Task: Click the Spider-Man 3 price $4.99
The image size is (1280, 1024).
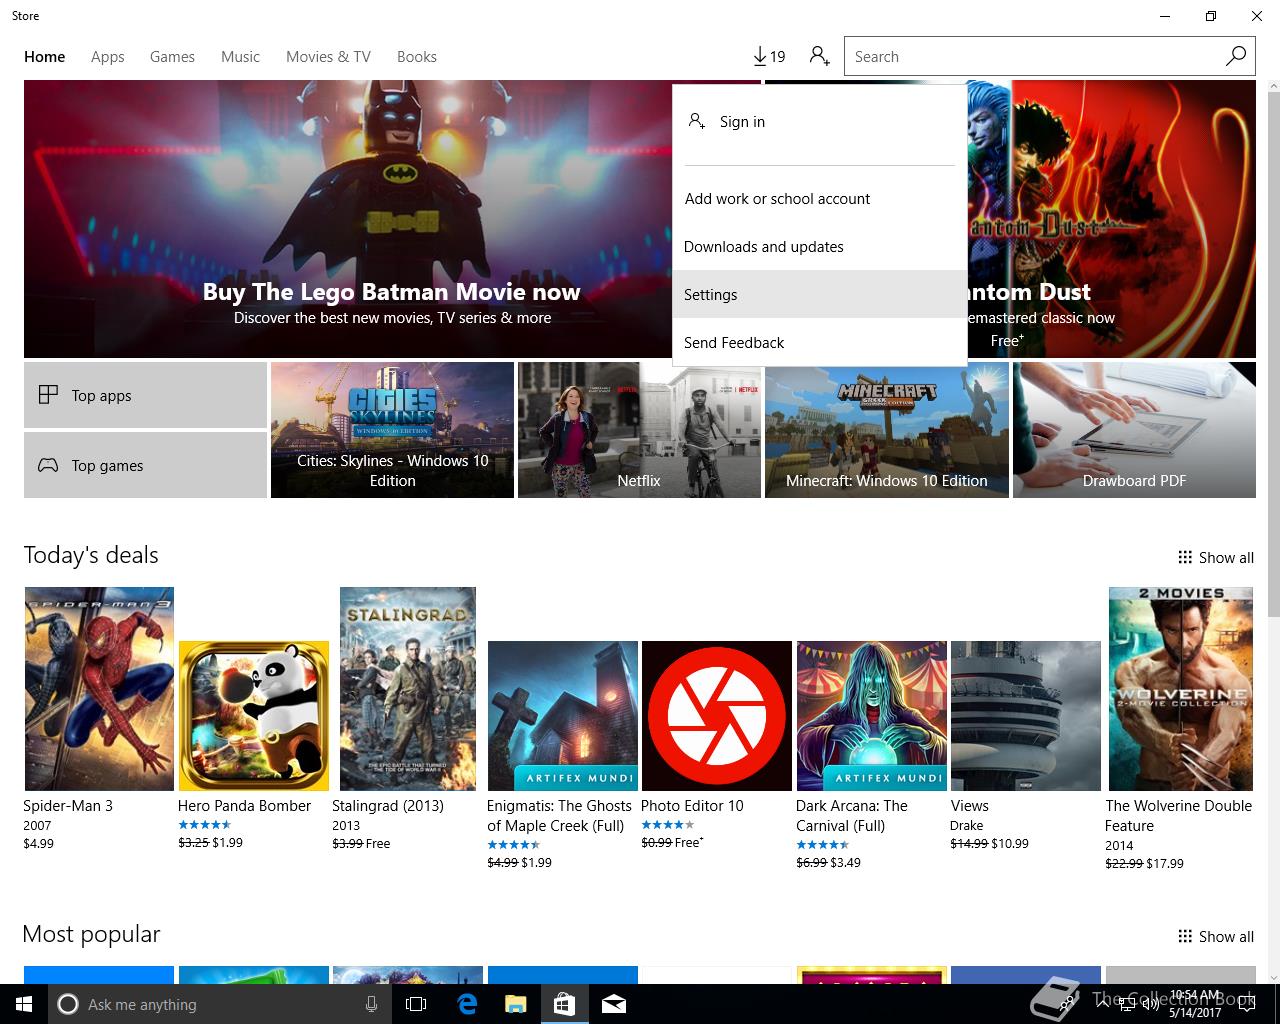Action: (39, 844)
